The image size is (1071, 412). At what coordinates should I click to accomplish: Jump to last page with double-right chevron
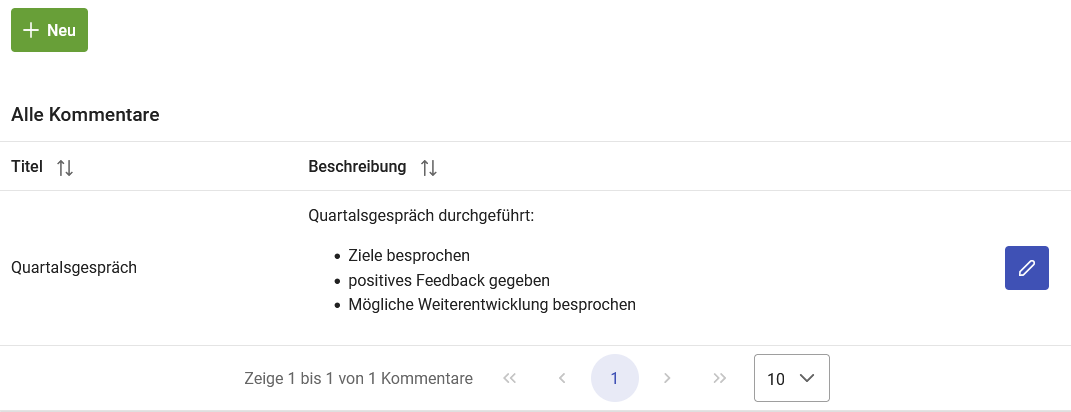(x=719, y=378)
